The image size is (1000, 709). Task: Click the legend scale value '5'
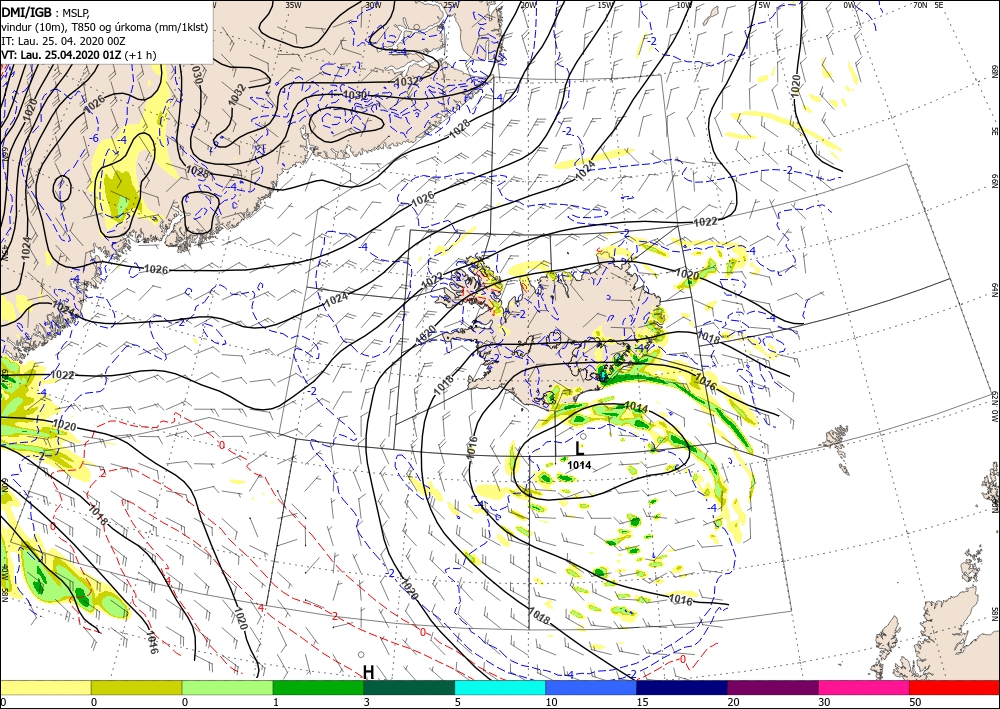coord(457,702)
